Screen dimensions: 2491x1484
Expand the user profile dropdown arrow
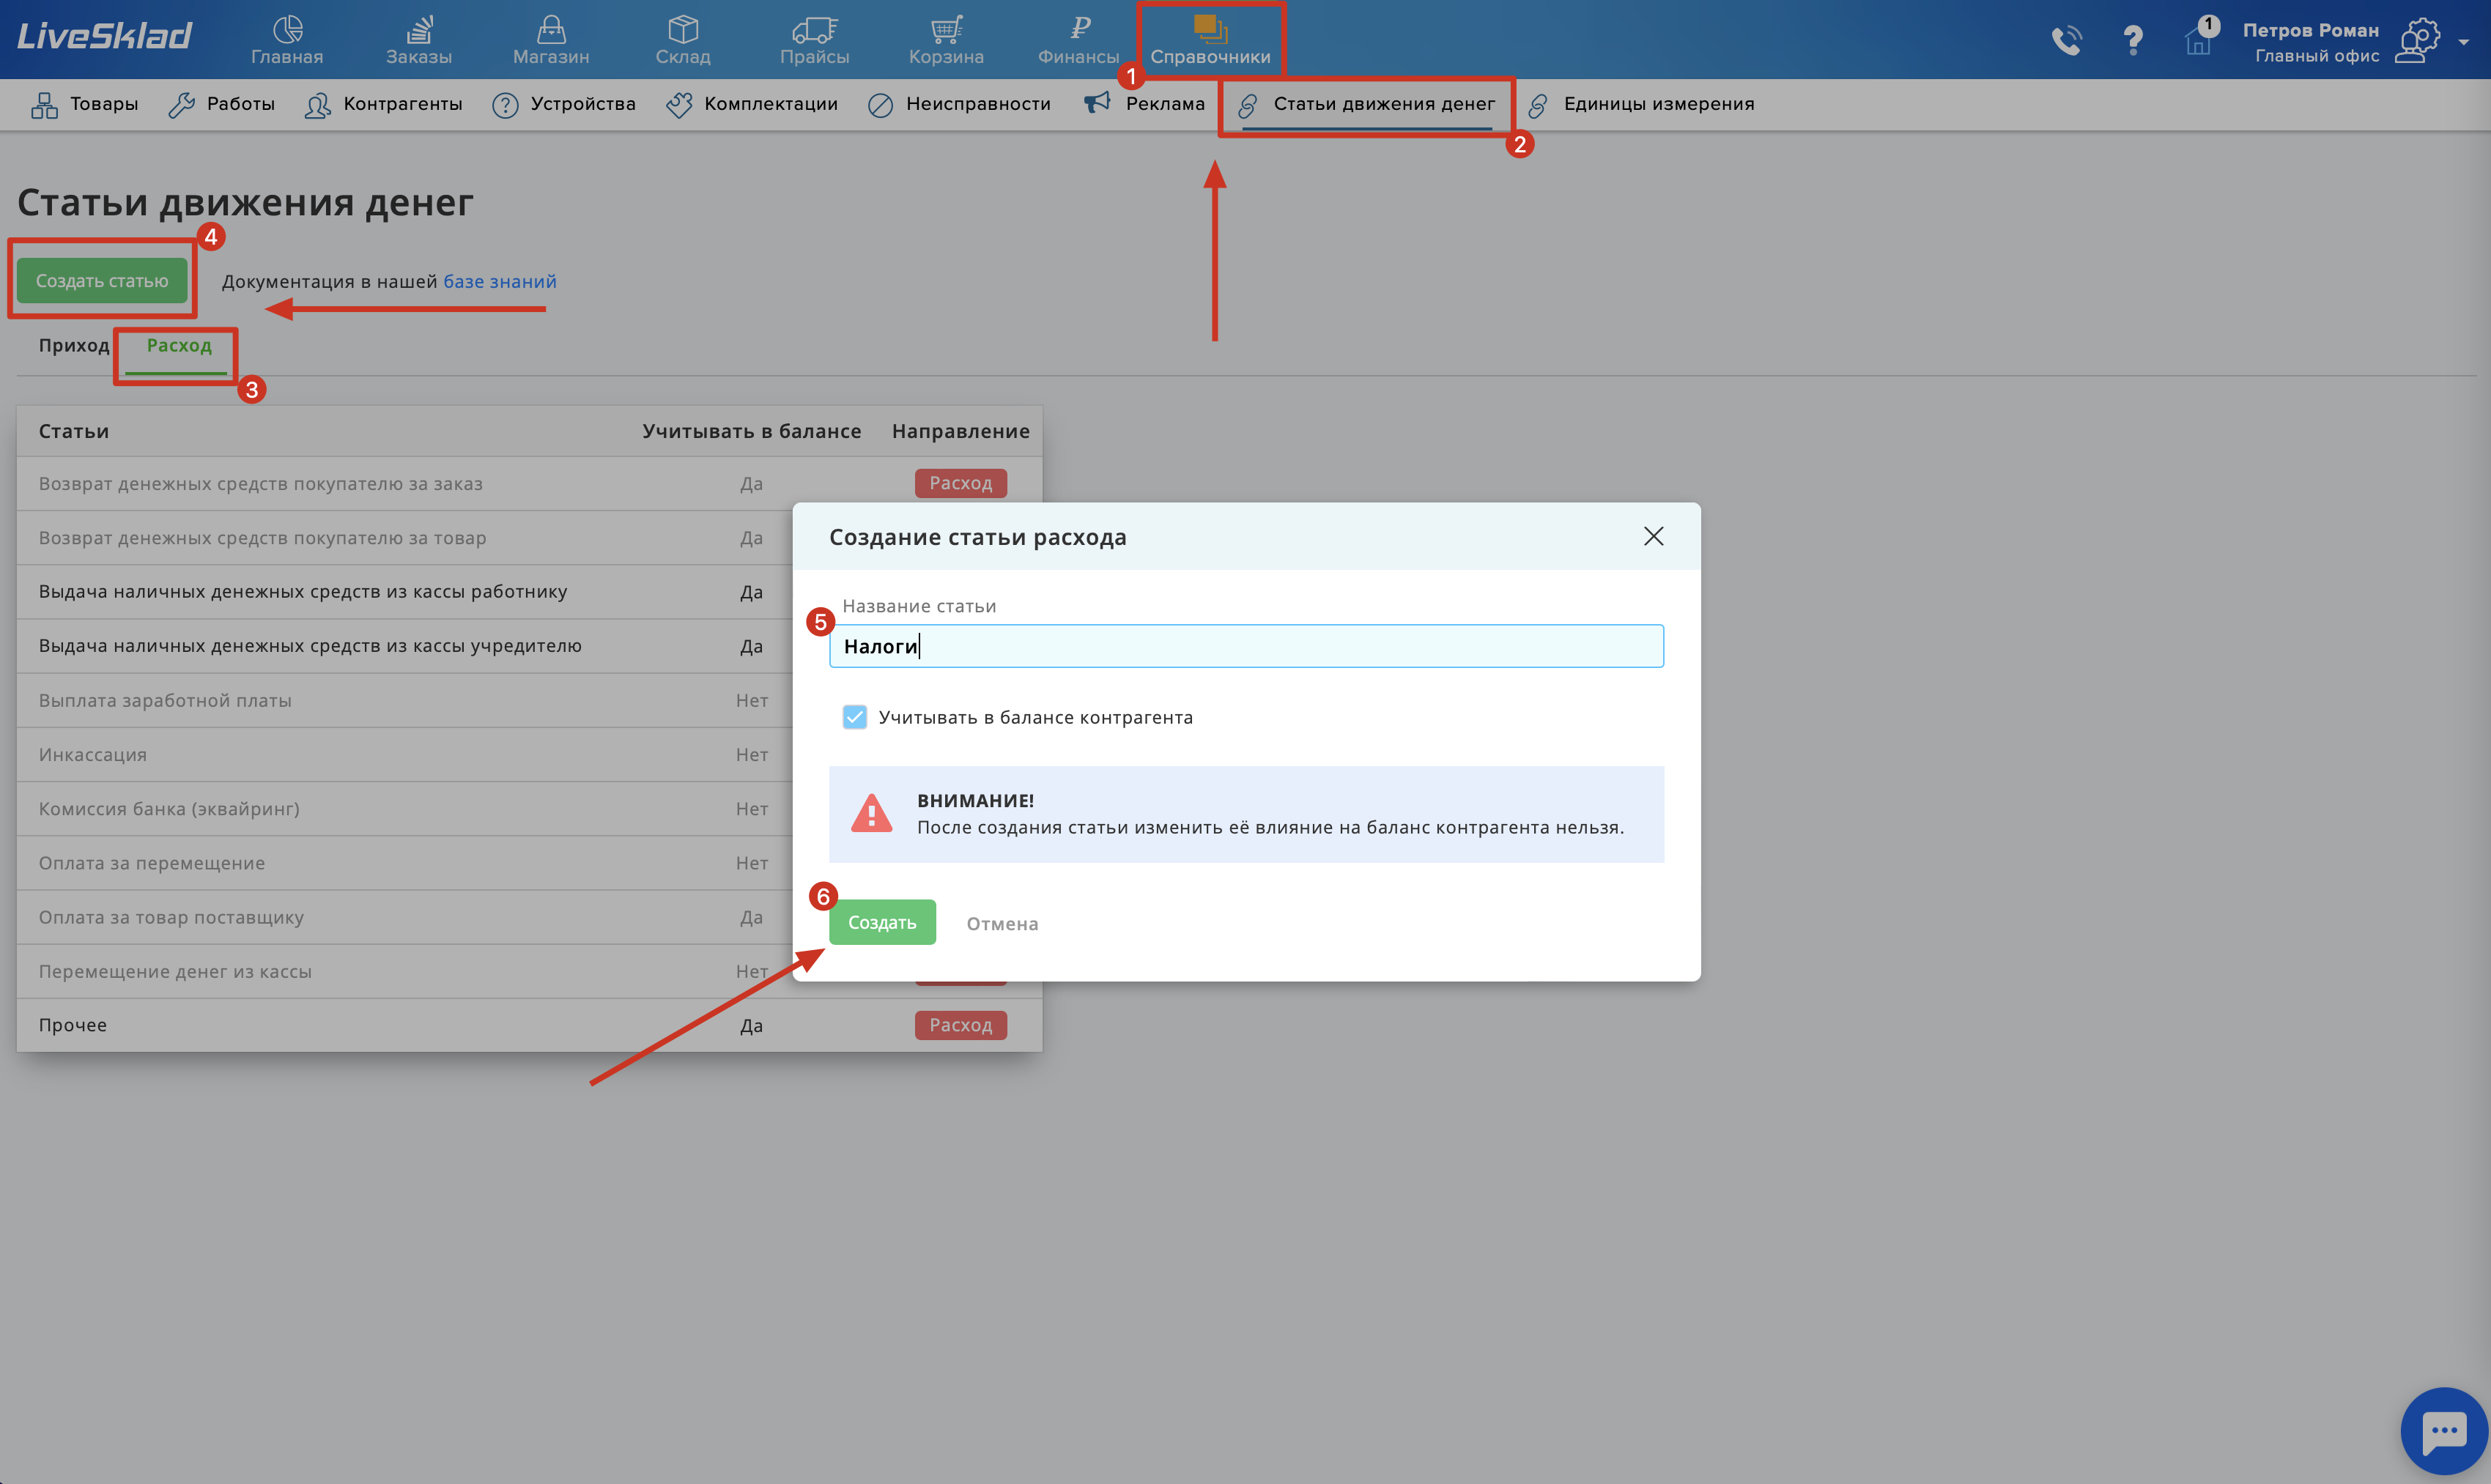(x=2464, y=42)
